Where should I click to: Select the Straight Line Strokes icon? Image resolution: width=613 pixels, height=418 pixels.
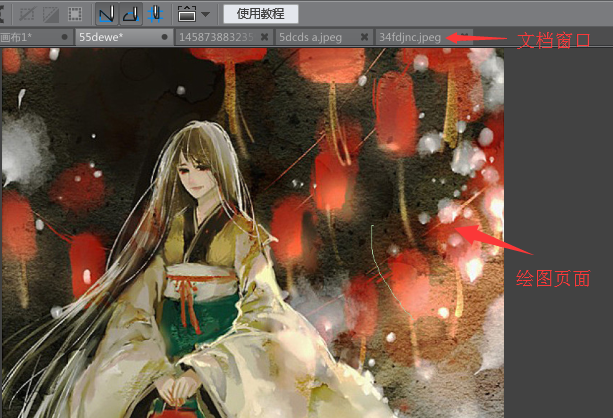[x=131, y=14]
